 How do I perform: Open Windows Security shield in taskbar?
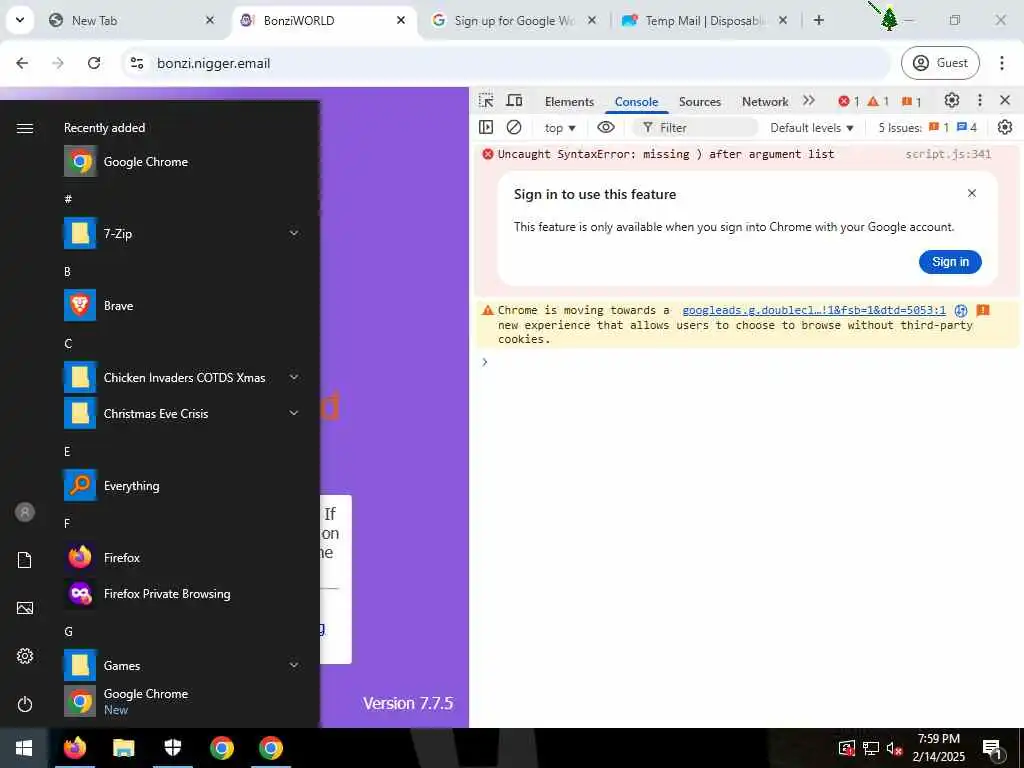[172, 748]
